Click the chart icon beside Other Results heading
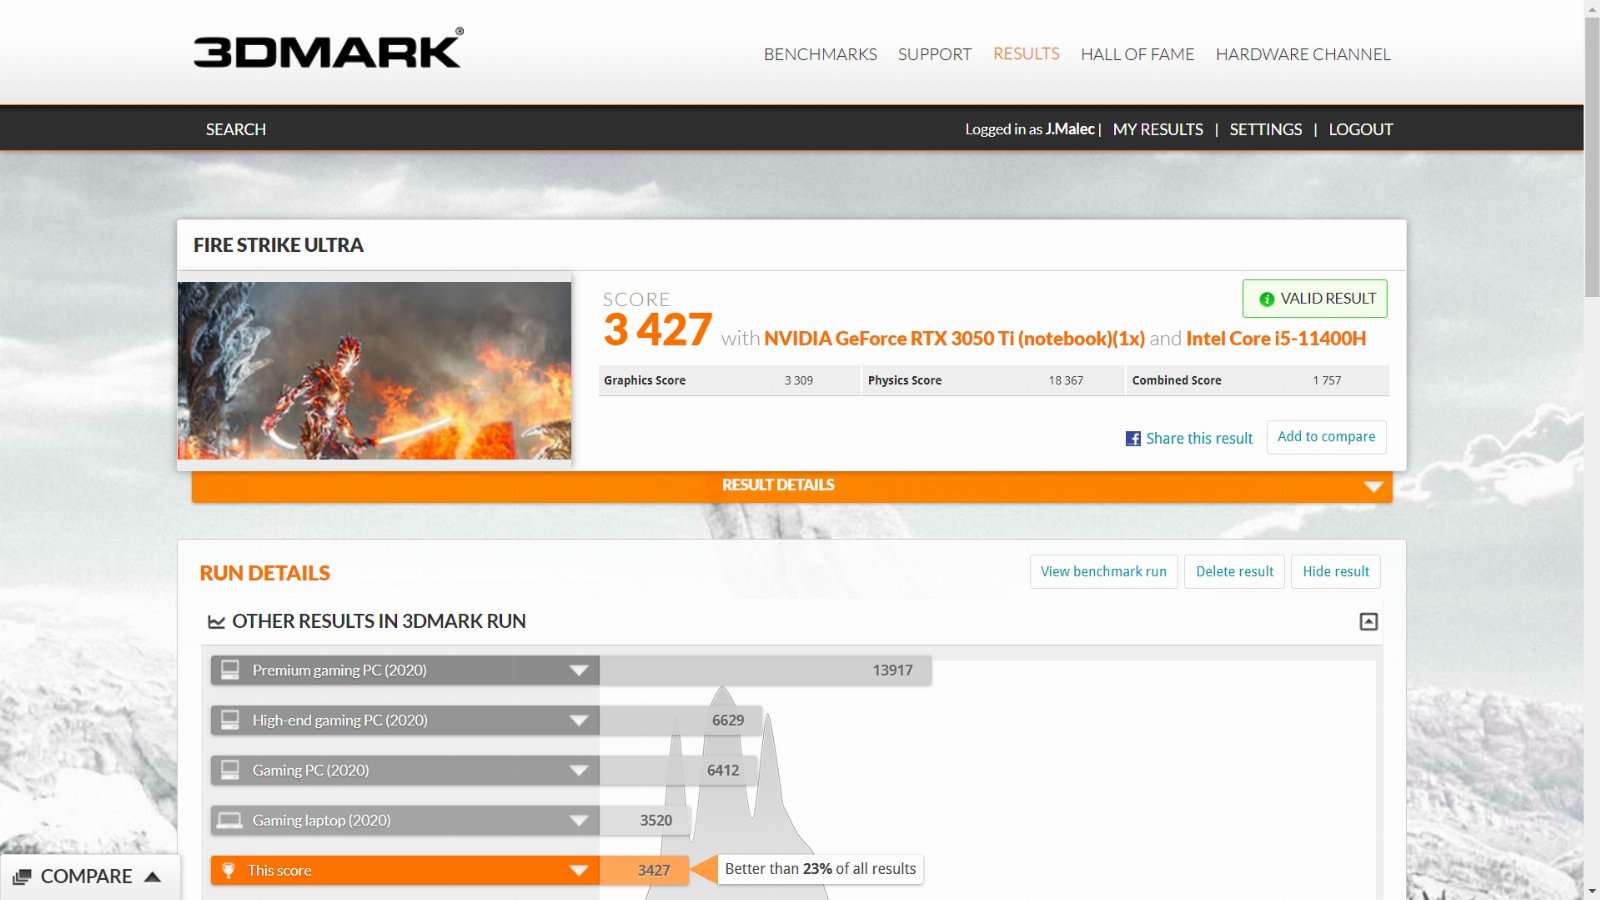 point(216,622)
